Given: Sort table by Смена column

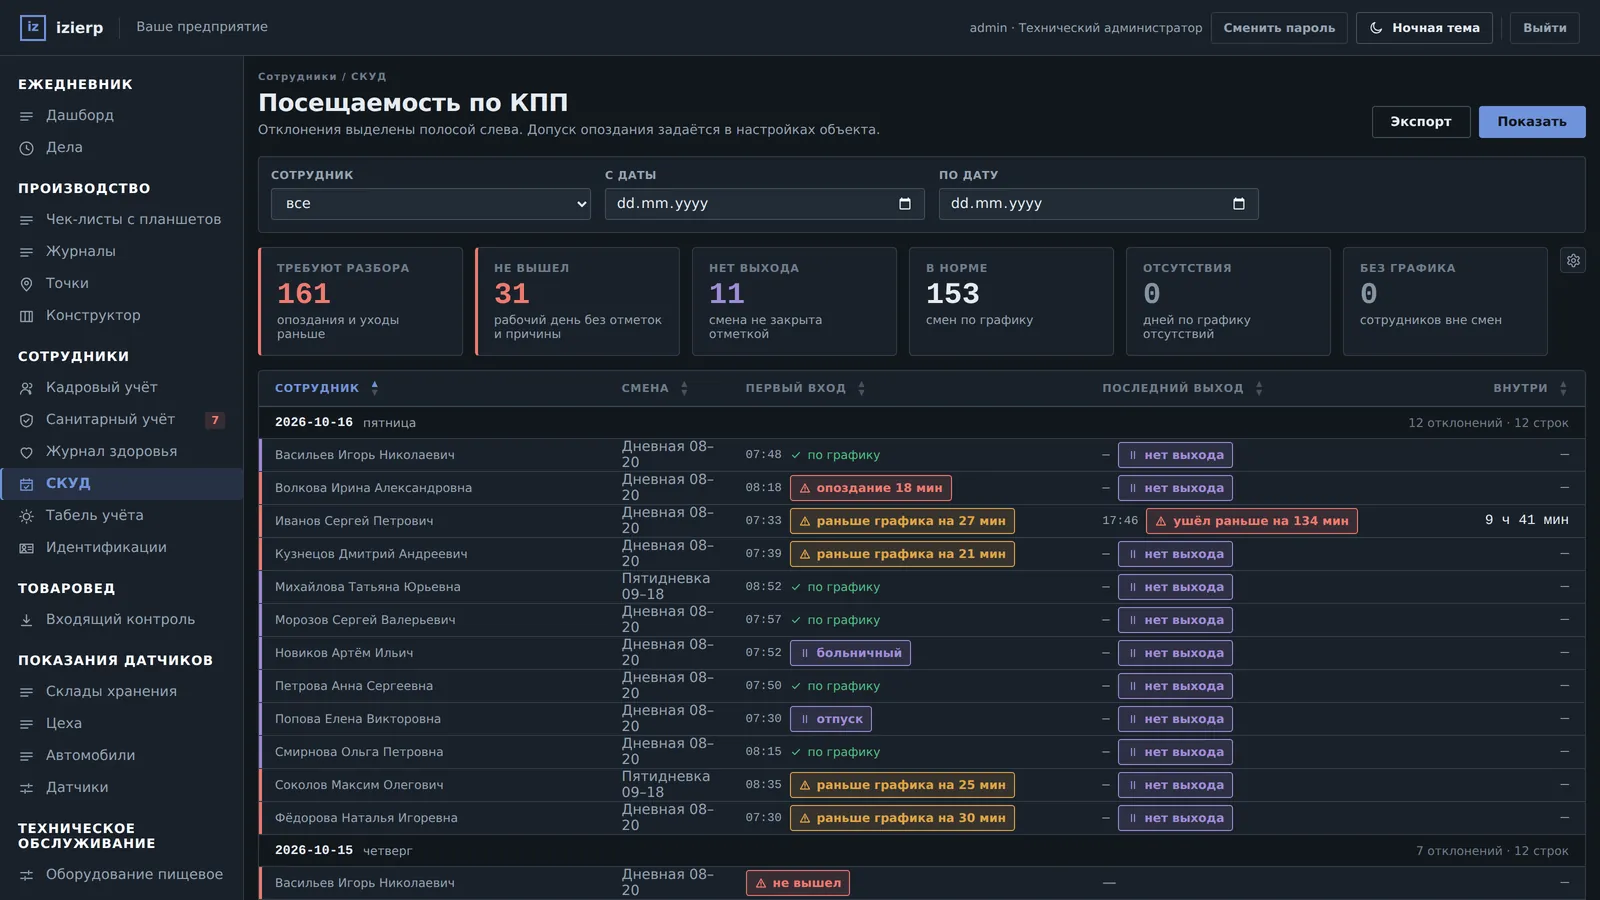Looking at the screenshot, I should click(x=655, y=388).
